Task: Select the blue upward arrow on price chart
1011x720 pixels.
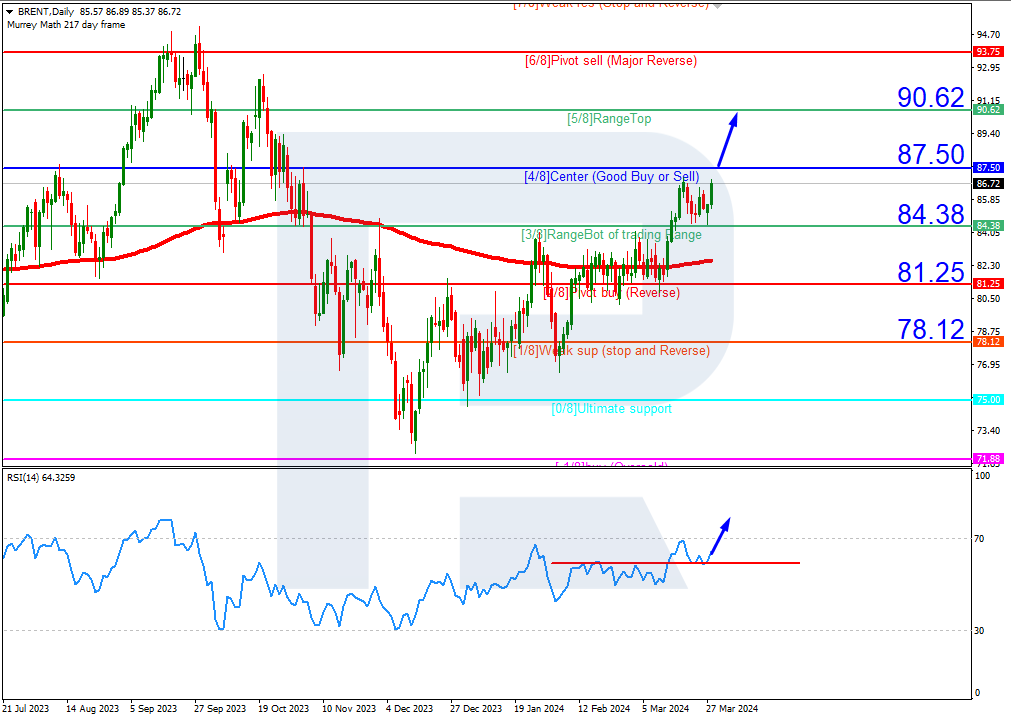Action: coord(728,140)
